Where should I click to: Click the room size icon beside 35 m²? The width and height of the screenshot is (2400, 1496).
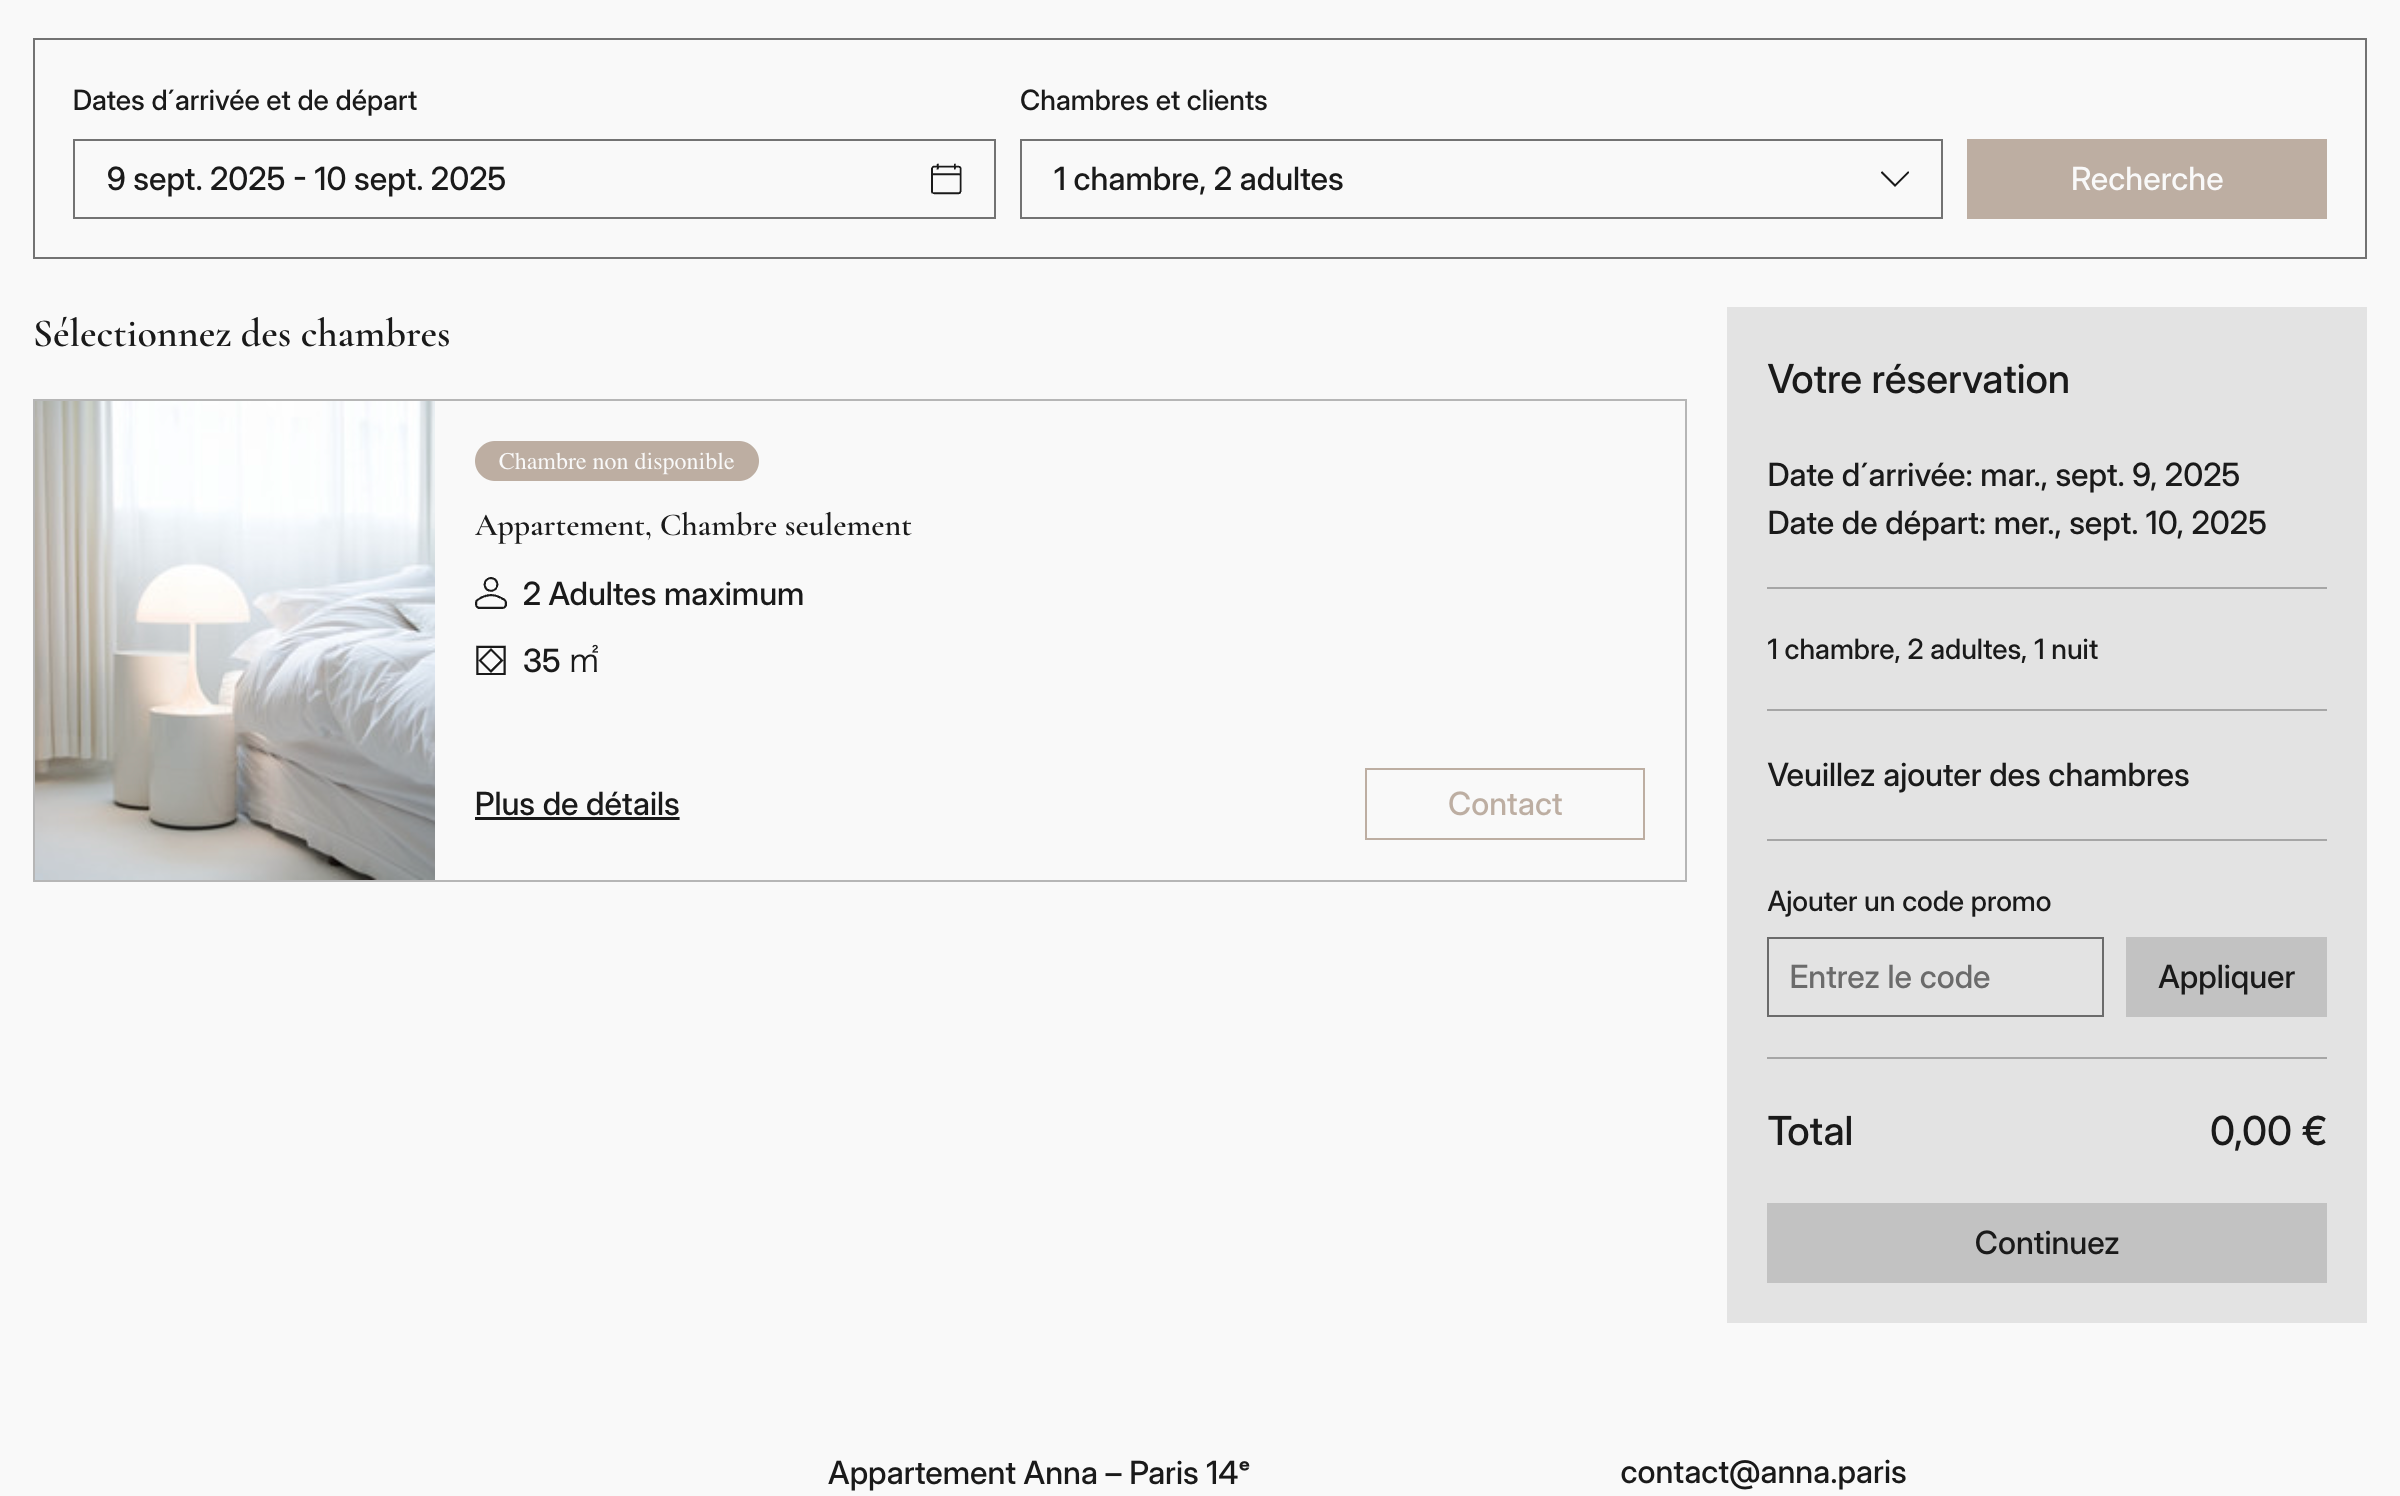[490, 660]
